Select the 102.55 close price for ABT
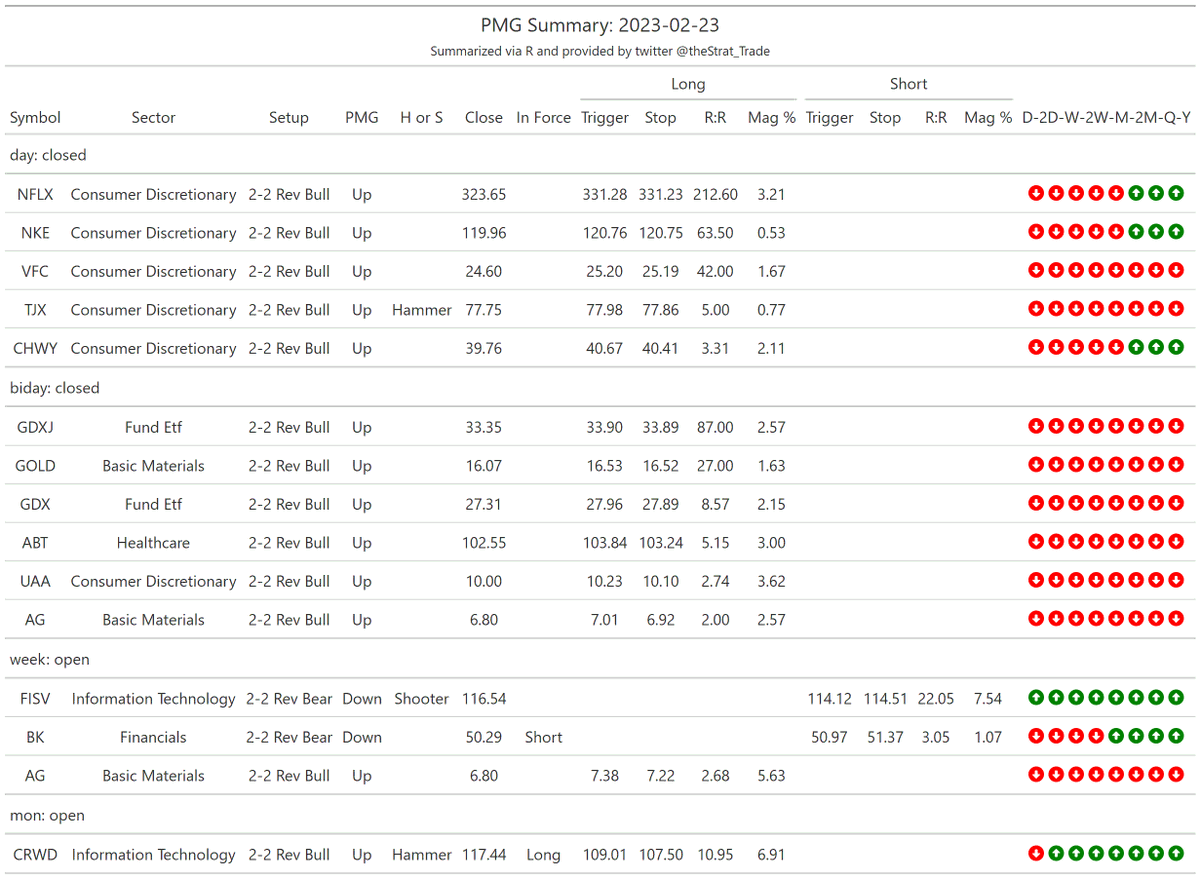Screen dimensions: 1200x879 (x=484, y=543)
